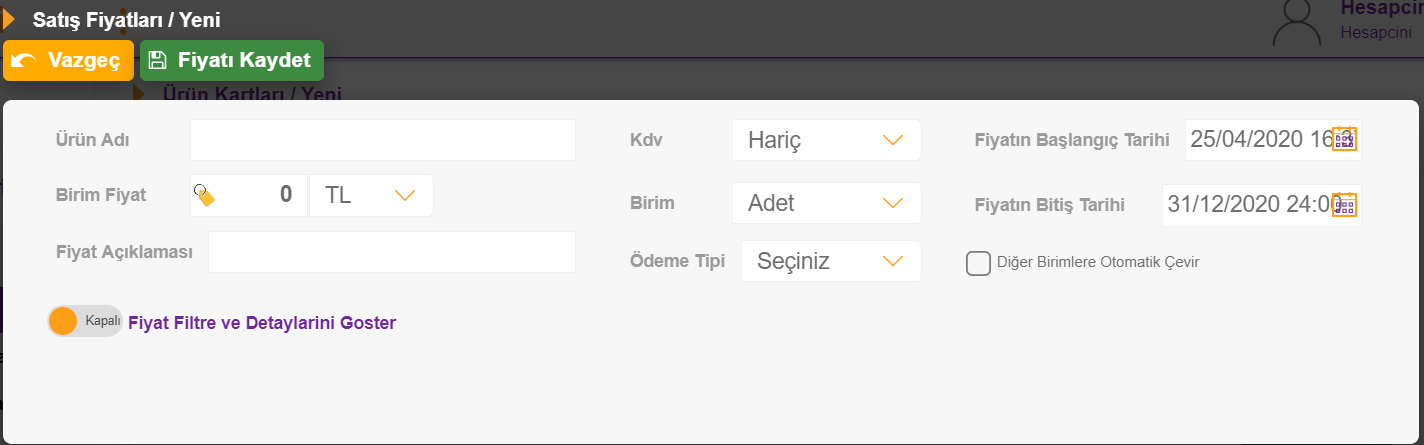Click the Ürün Adı input field

click(383, 140)
